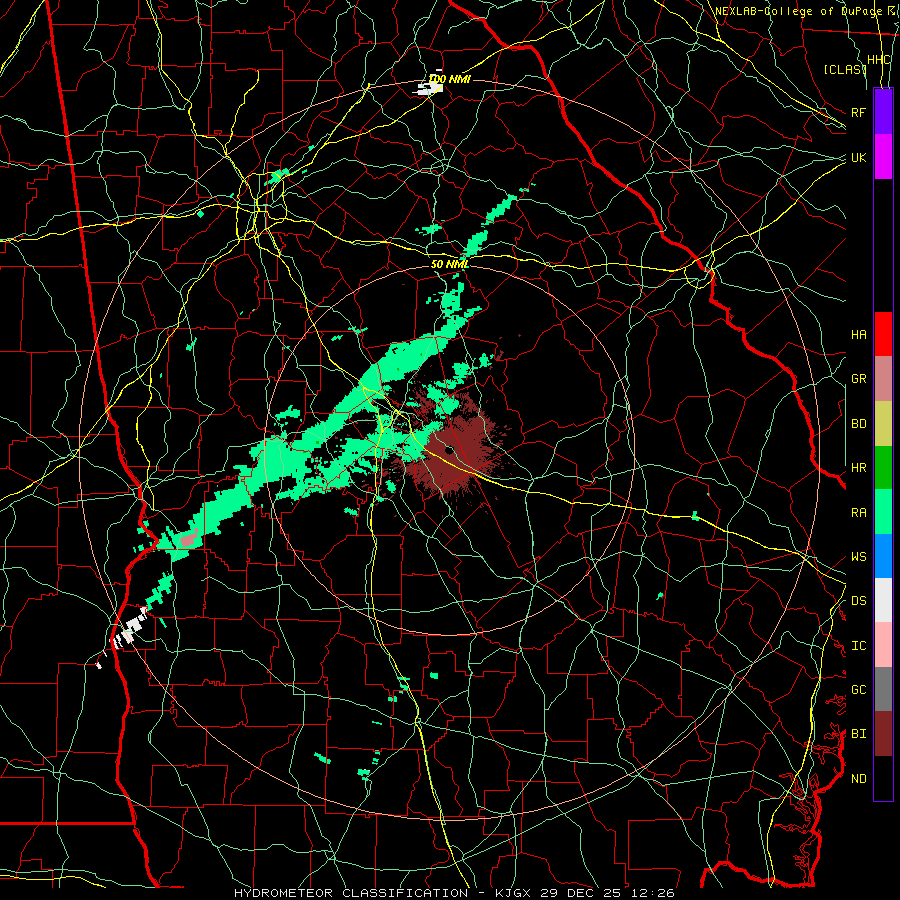Select the BI legend label
The height and width of the screenshot is (900, 900).
[858, 734]
